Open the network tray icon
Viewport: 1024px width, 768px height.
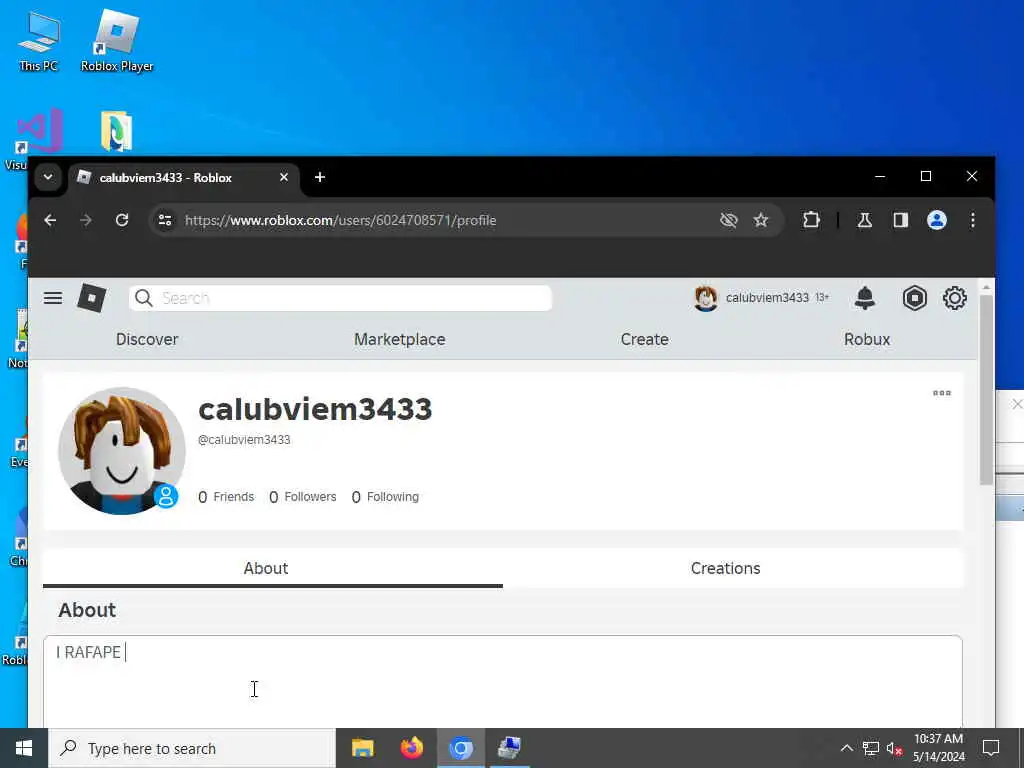[x=871, y=748]
